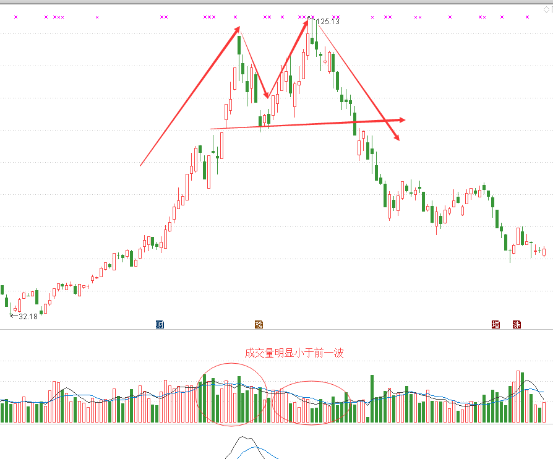Screen dimensions: 554x460
Task: Click the lowest candle near 32.18
Action: pyautogui.click(x=11, y=309)
